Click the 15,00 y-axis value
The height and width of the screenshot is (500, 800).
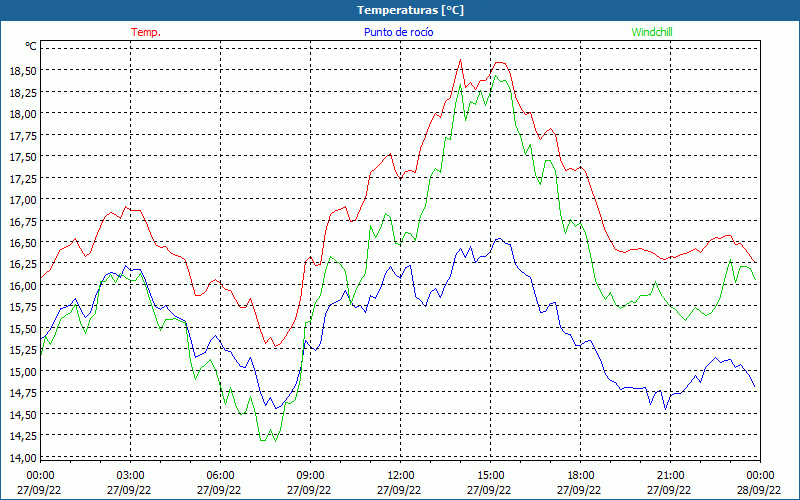[x=23, y=371]
